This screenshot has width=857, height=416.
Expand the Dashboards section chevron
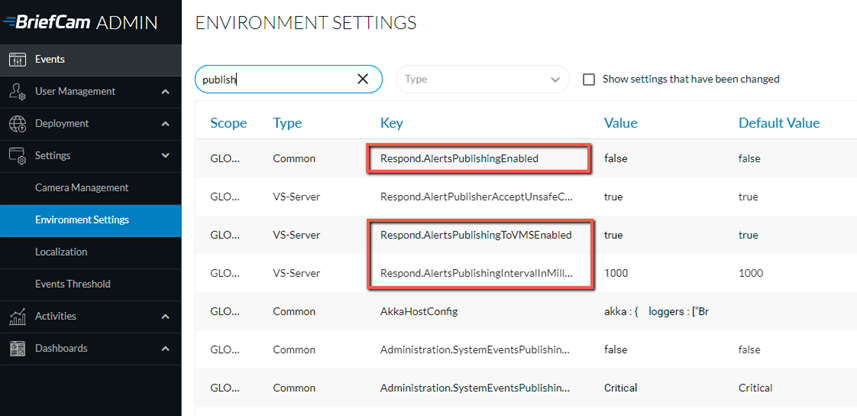(166, 349)
